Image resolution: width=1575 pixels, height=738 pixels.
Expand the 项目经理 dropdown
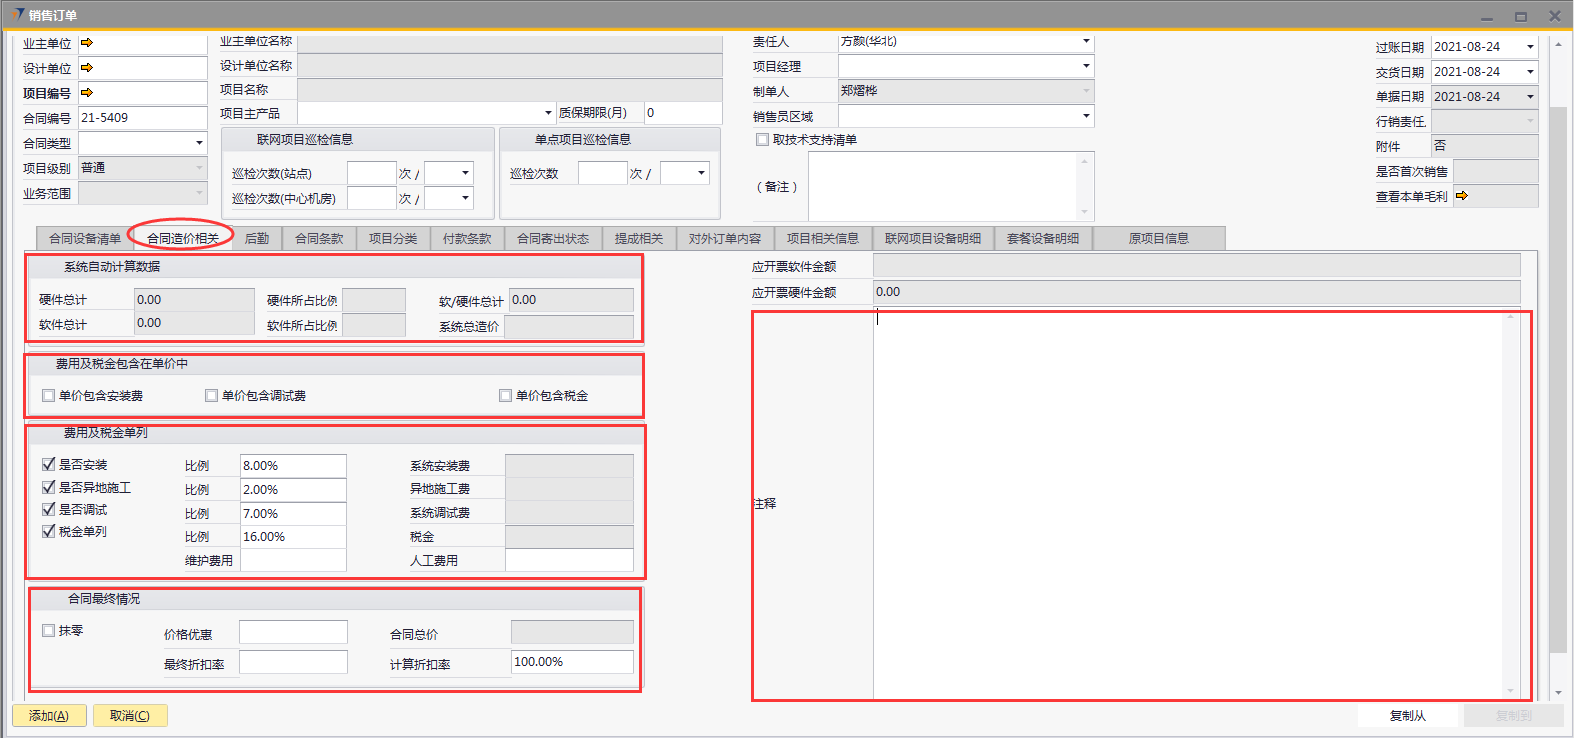[x=1086, y=66]
